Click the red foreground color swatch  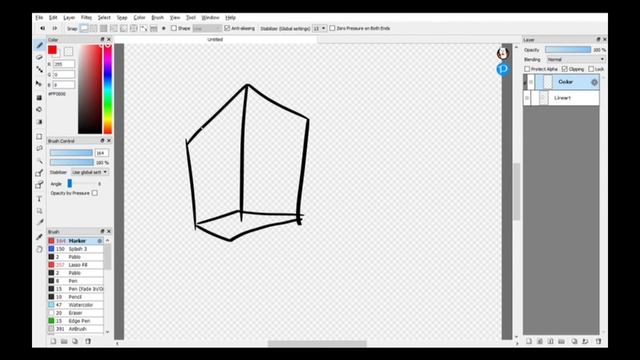click(52, 50)
